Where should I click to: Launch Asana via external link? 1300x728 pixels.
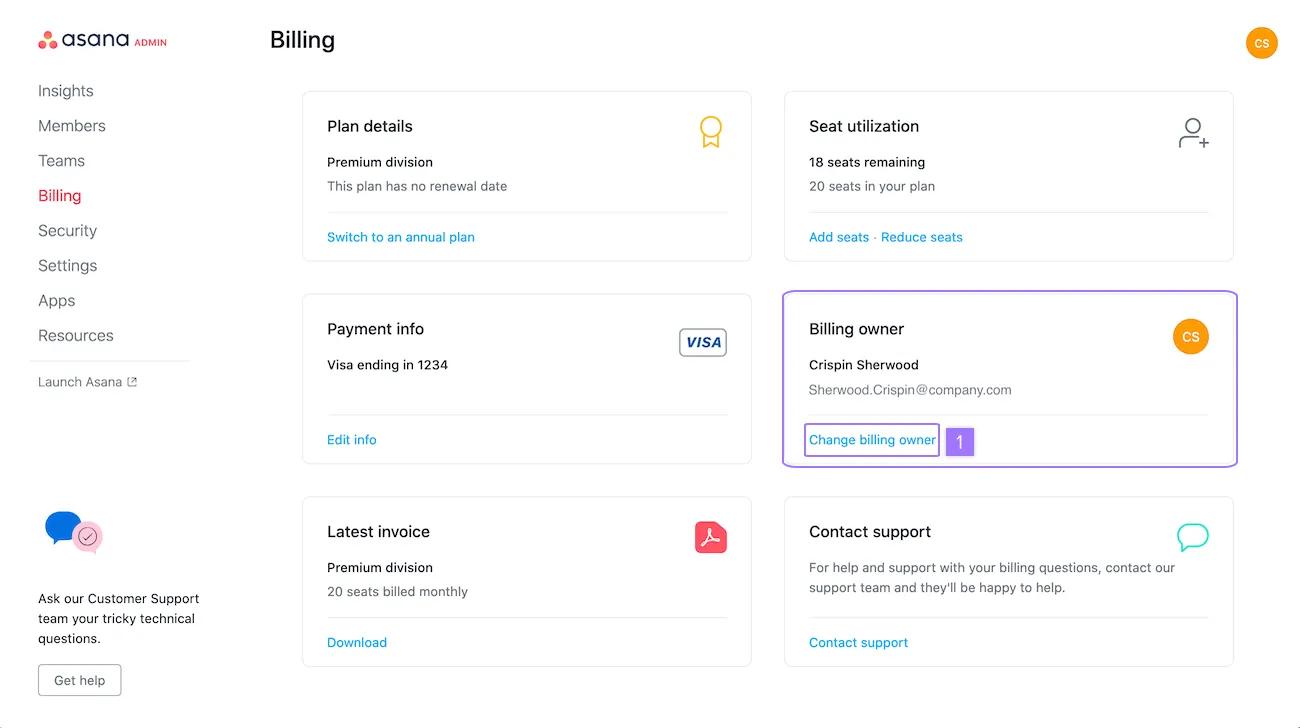tap(87, 382)
